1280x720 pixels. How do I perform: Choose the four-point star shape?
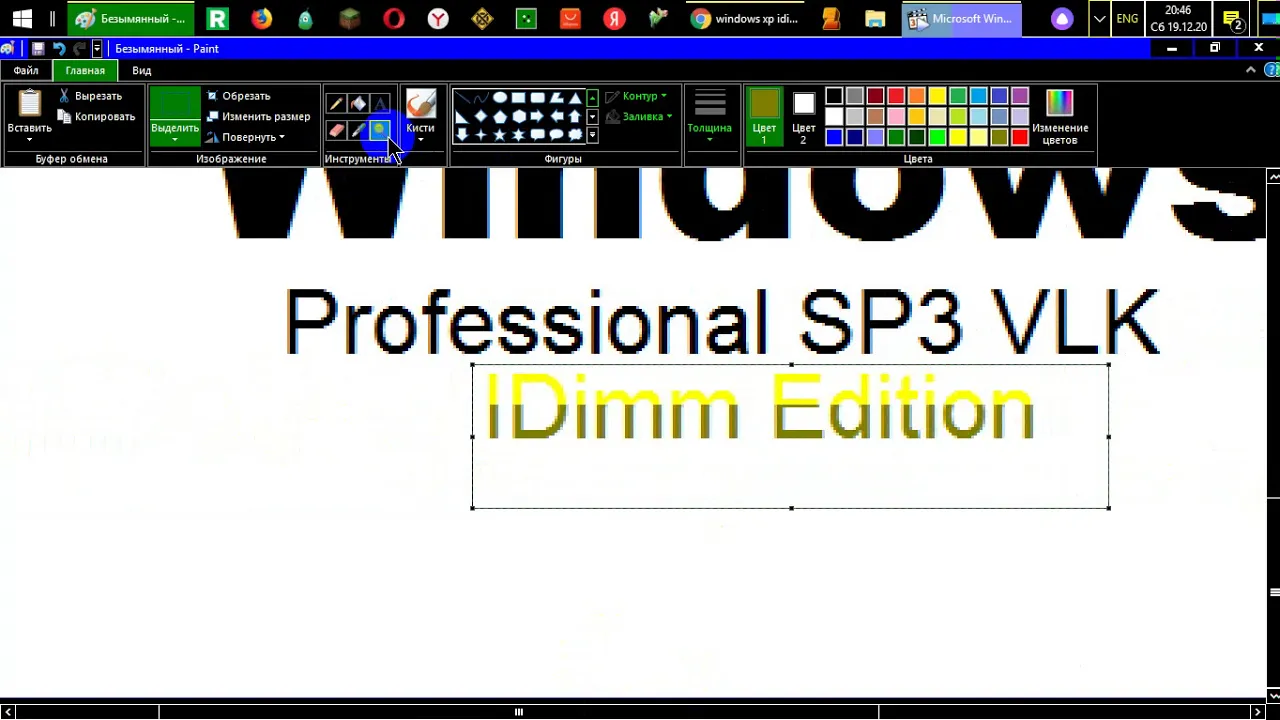pos(481,135)
